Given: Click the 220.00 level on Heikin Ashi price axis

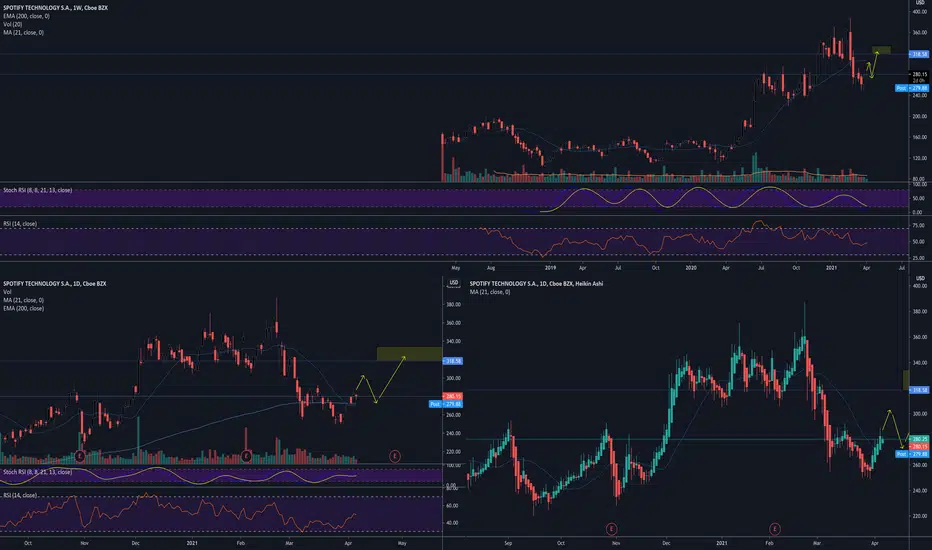Looking at the screenshot, I should pyautogui.click(x=920, y=516).
